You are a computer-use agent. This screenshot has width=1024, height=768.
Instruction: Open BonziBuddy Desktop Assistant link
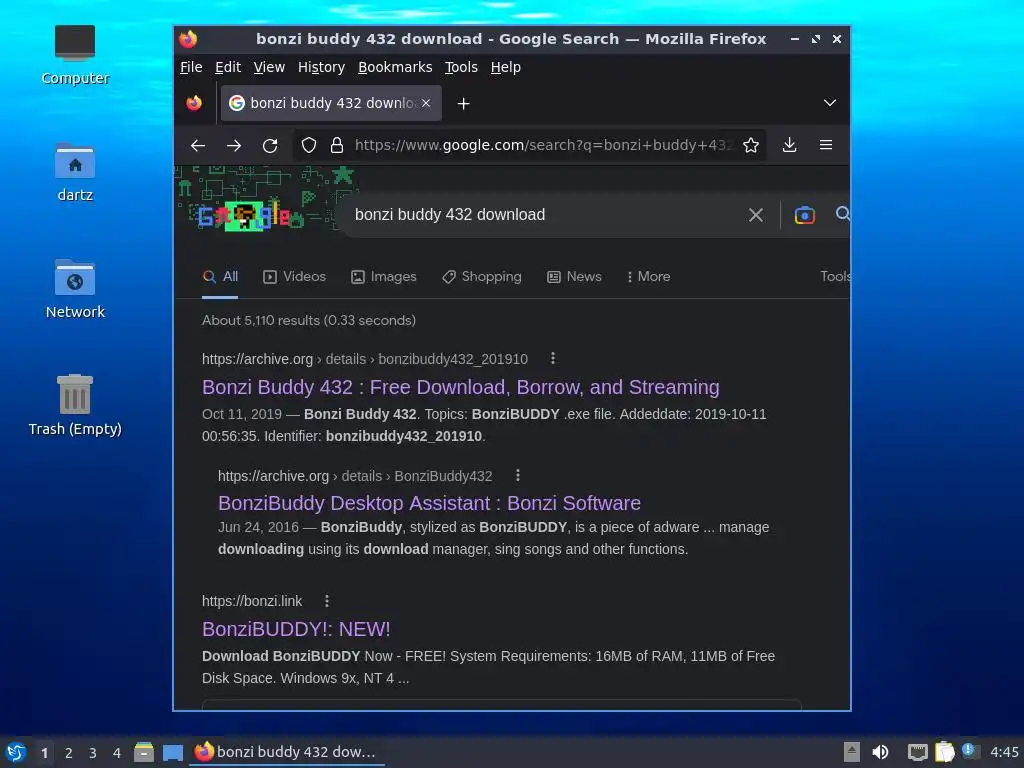[x=429, y=503]
